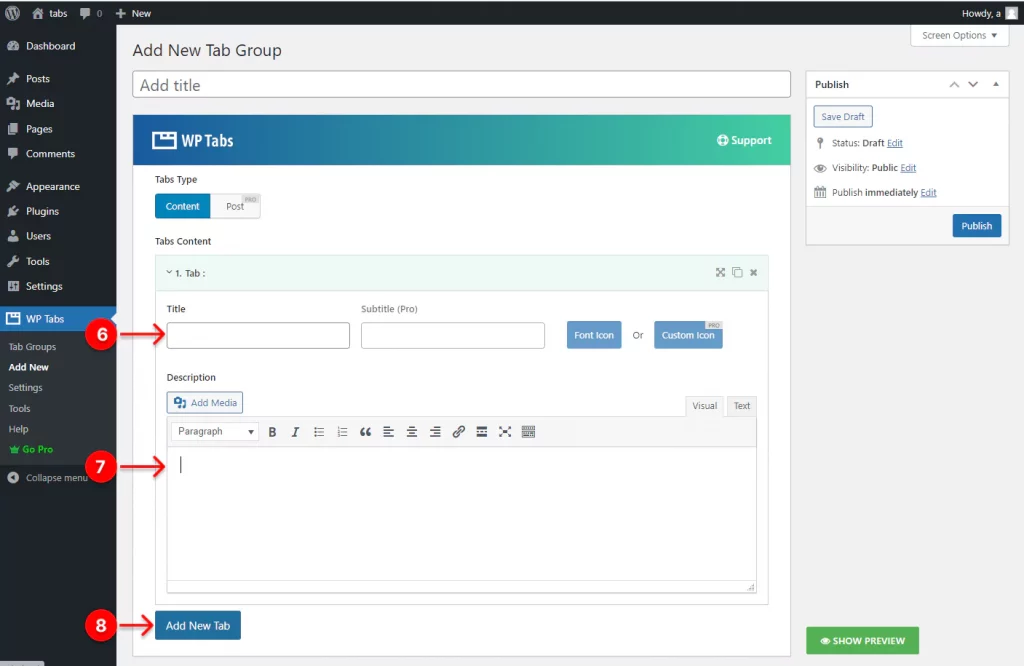Click the move/drag icon on Tab 1
Viewport: 1024px width, 666px height.
[720, 272]
